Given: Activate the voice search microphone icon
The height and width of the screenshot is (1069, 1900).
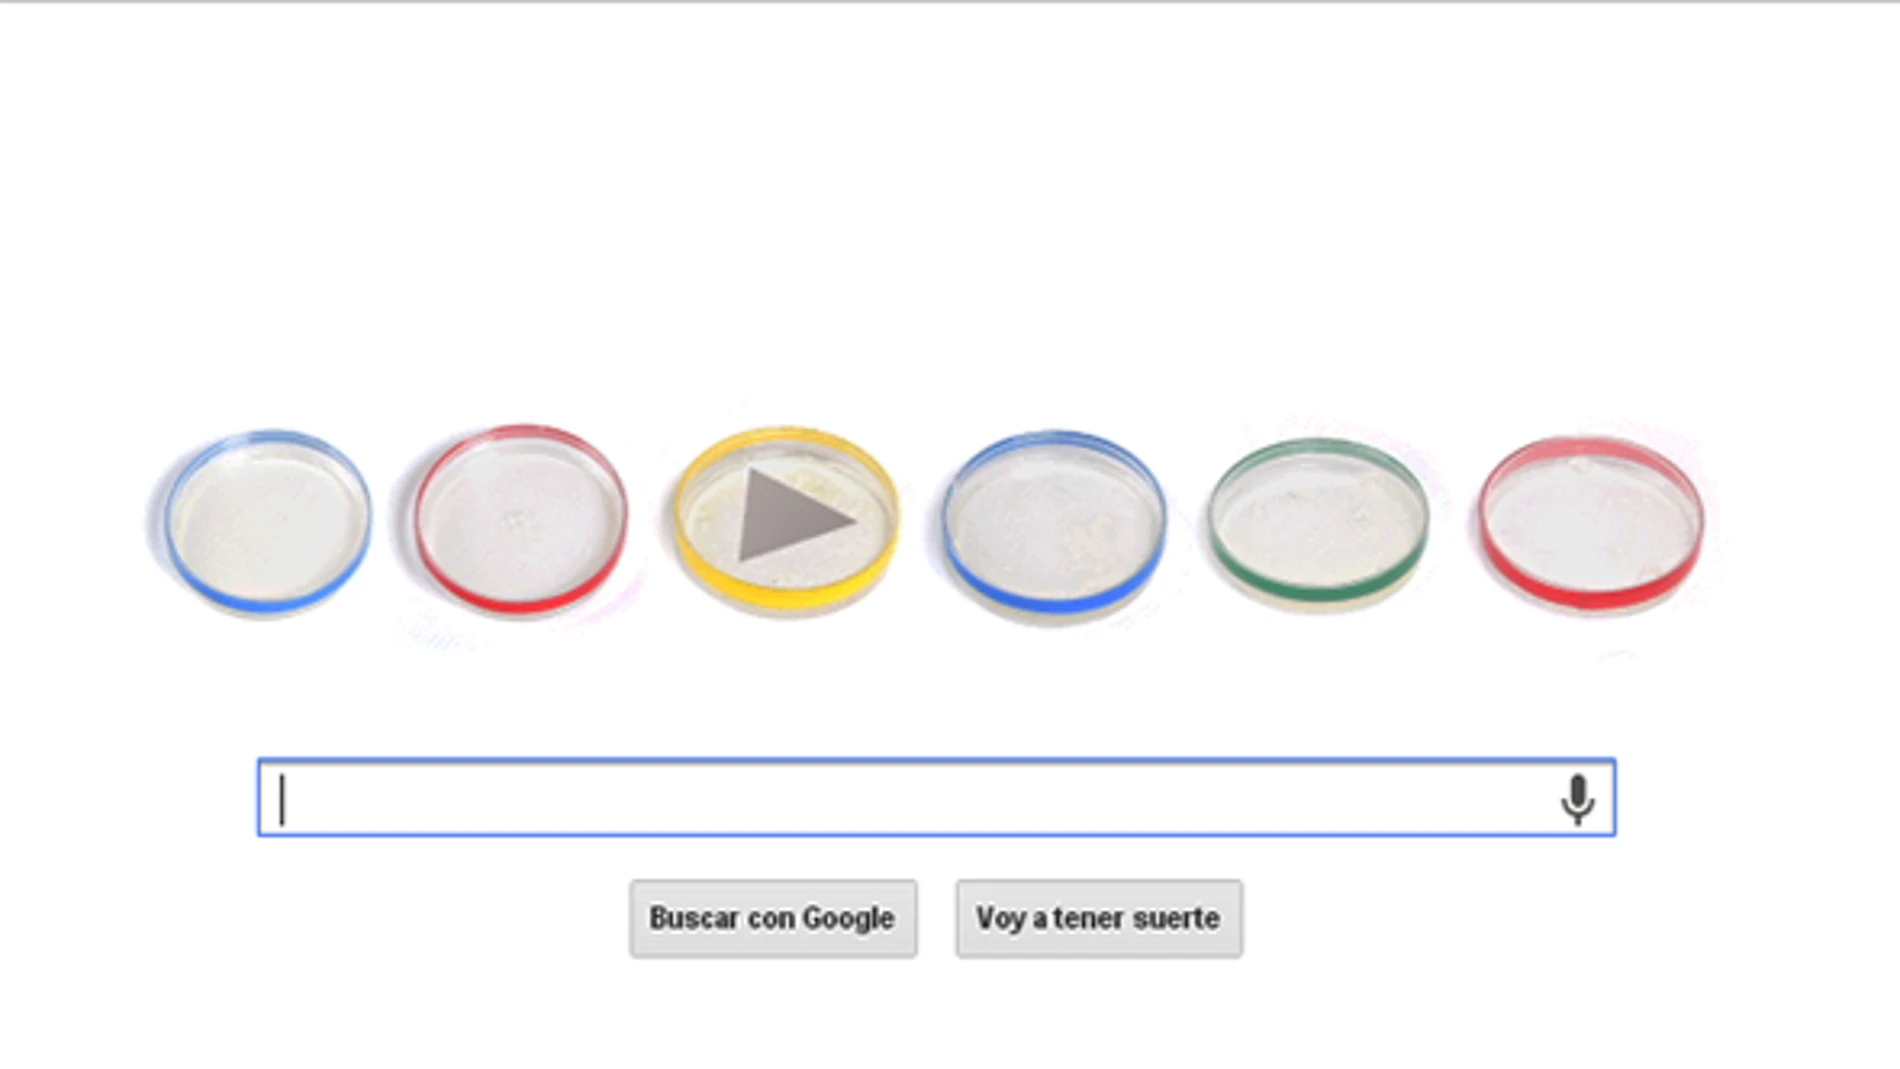Looking at the screenshot, I should [x=1578, y=798].
